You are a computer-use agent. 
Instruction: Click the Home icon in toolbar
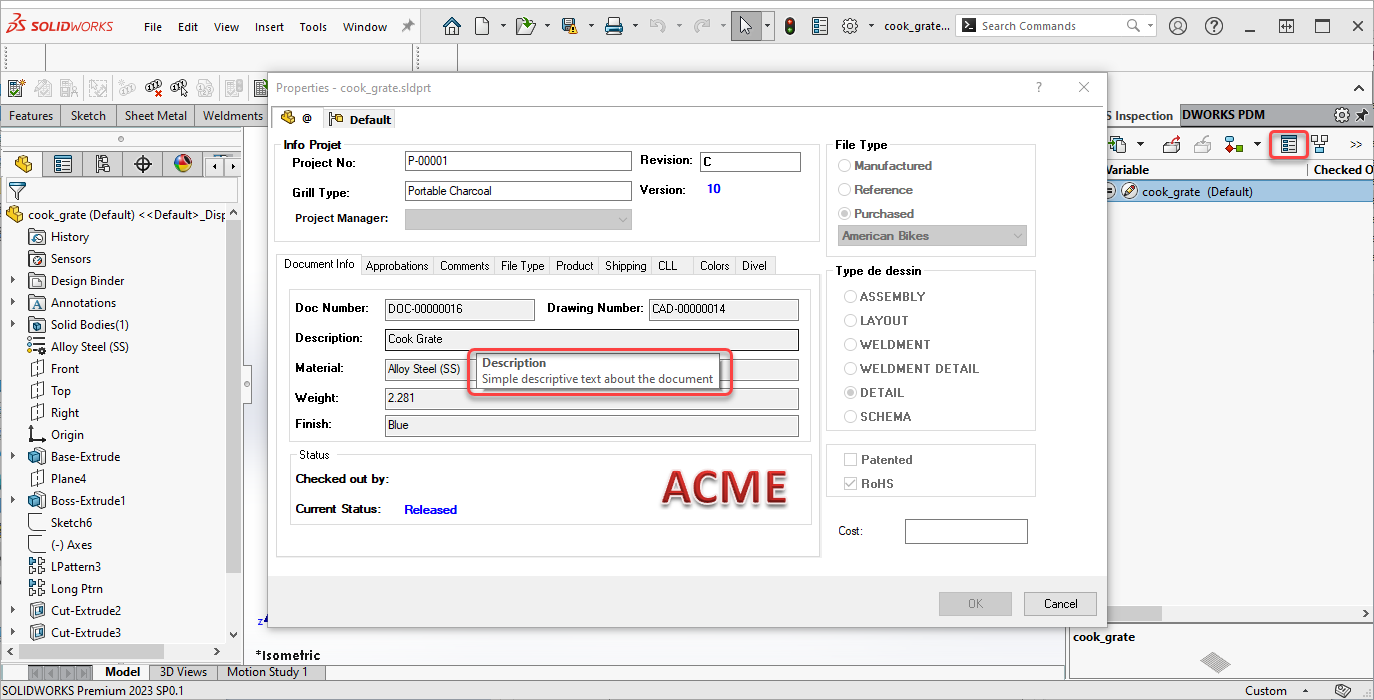click(452, 27)
